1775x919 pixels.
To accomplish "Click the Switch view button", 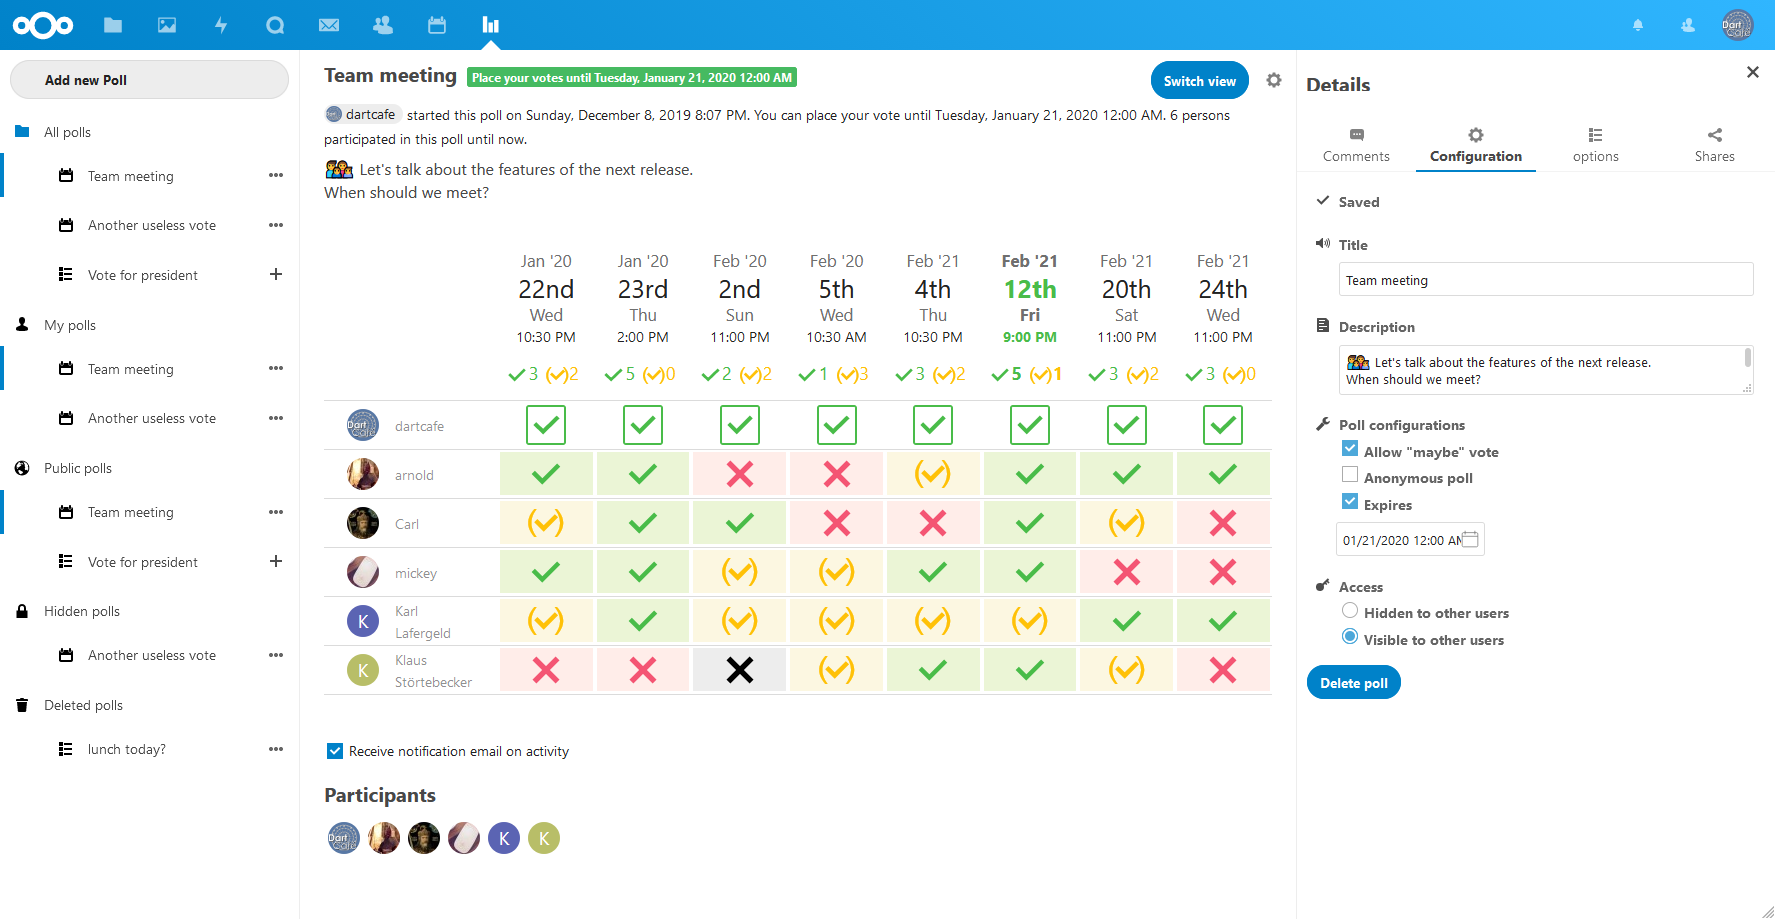I will [x=1200, y=81].
